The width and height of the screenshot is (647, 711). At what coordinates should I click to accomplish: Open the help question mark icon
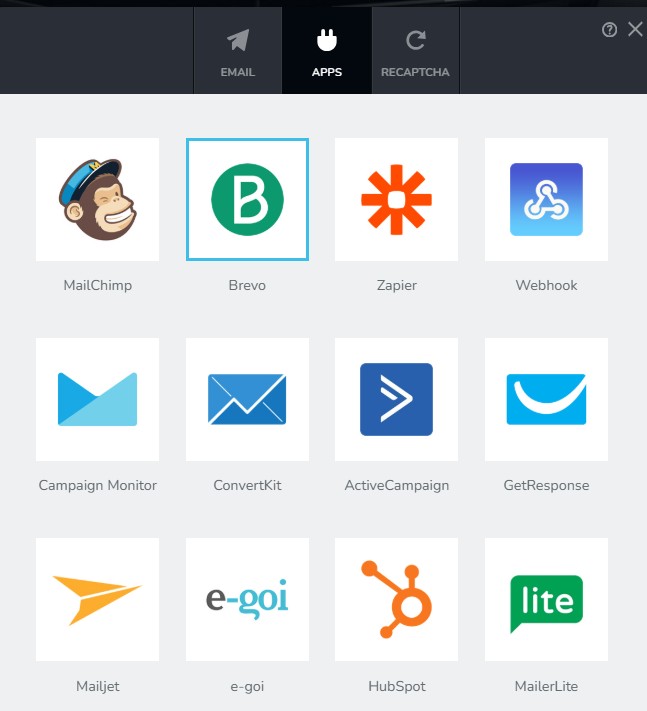point(609,30)
